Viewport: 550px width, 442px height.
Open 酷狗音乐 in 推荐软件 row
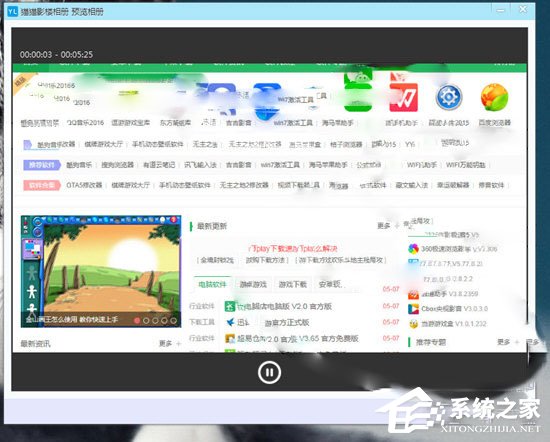pyautogui.click(x=79, y=165)
